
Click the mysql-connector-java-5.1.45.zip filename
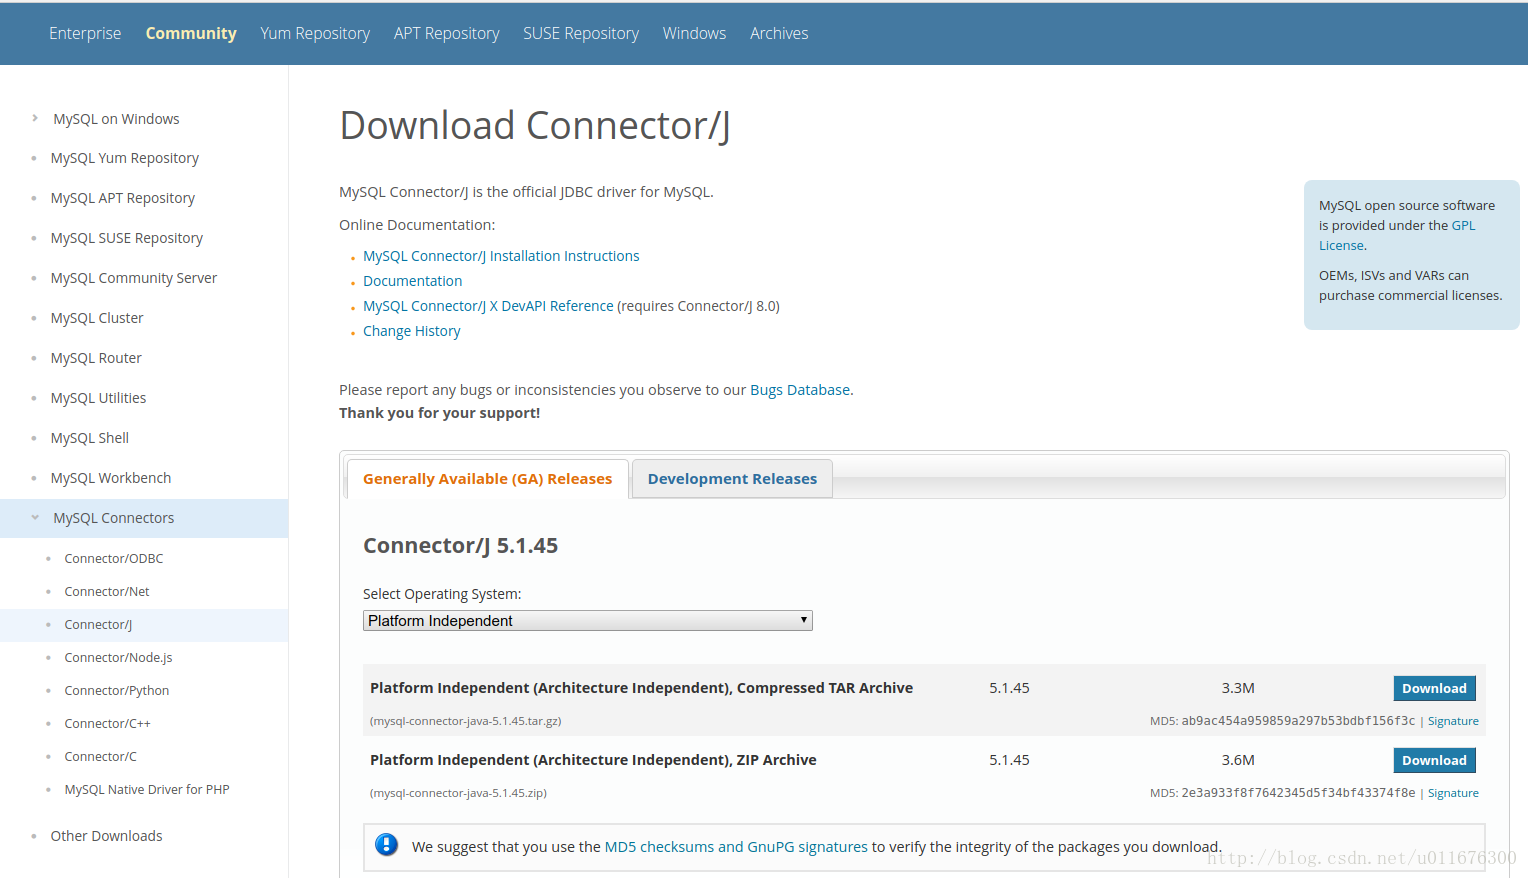click(458, 793)
